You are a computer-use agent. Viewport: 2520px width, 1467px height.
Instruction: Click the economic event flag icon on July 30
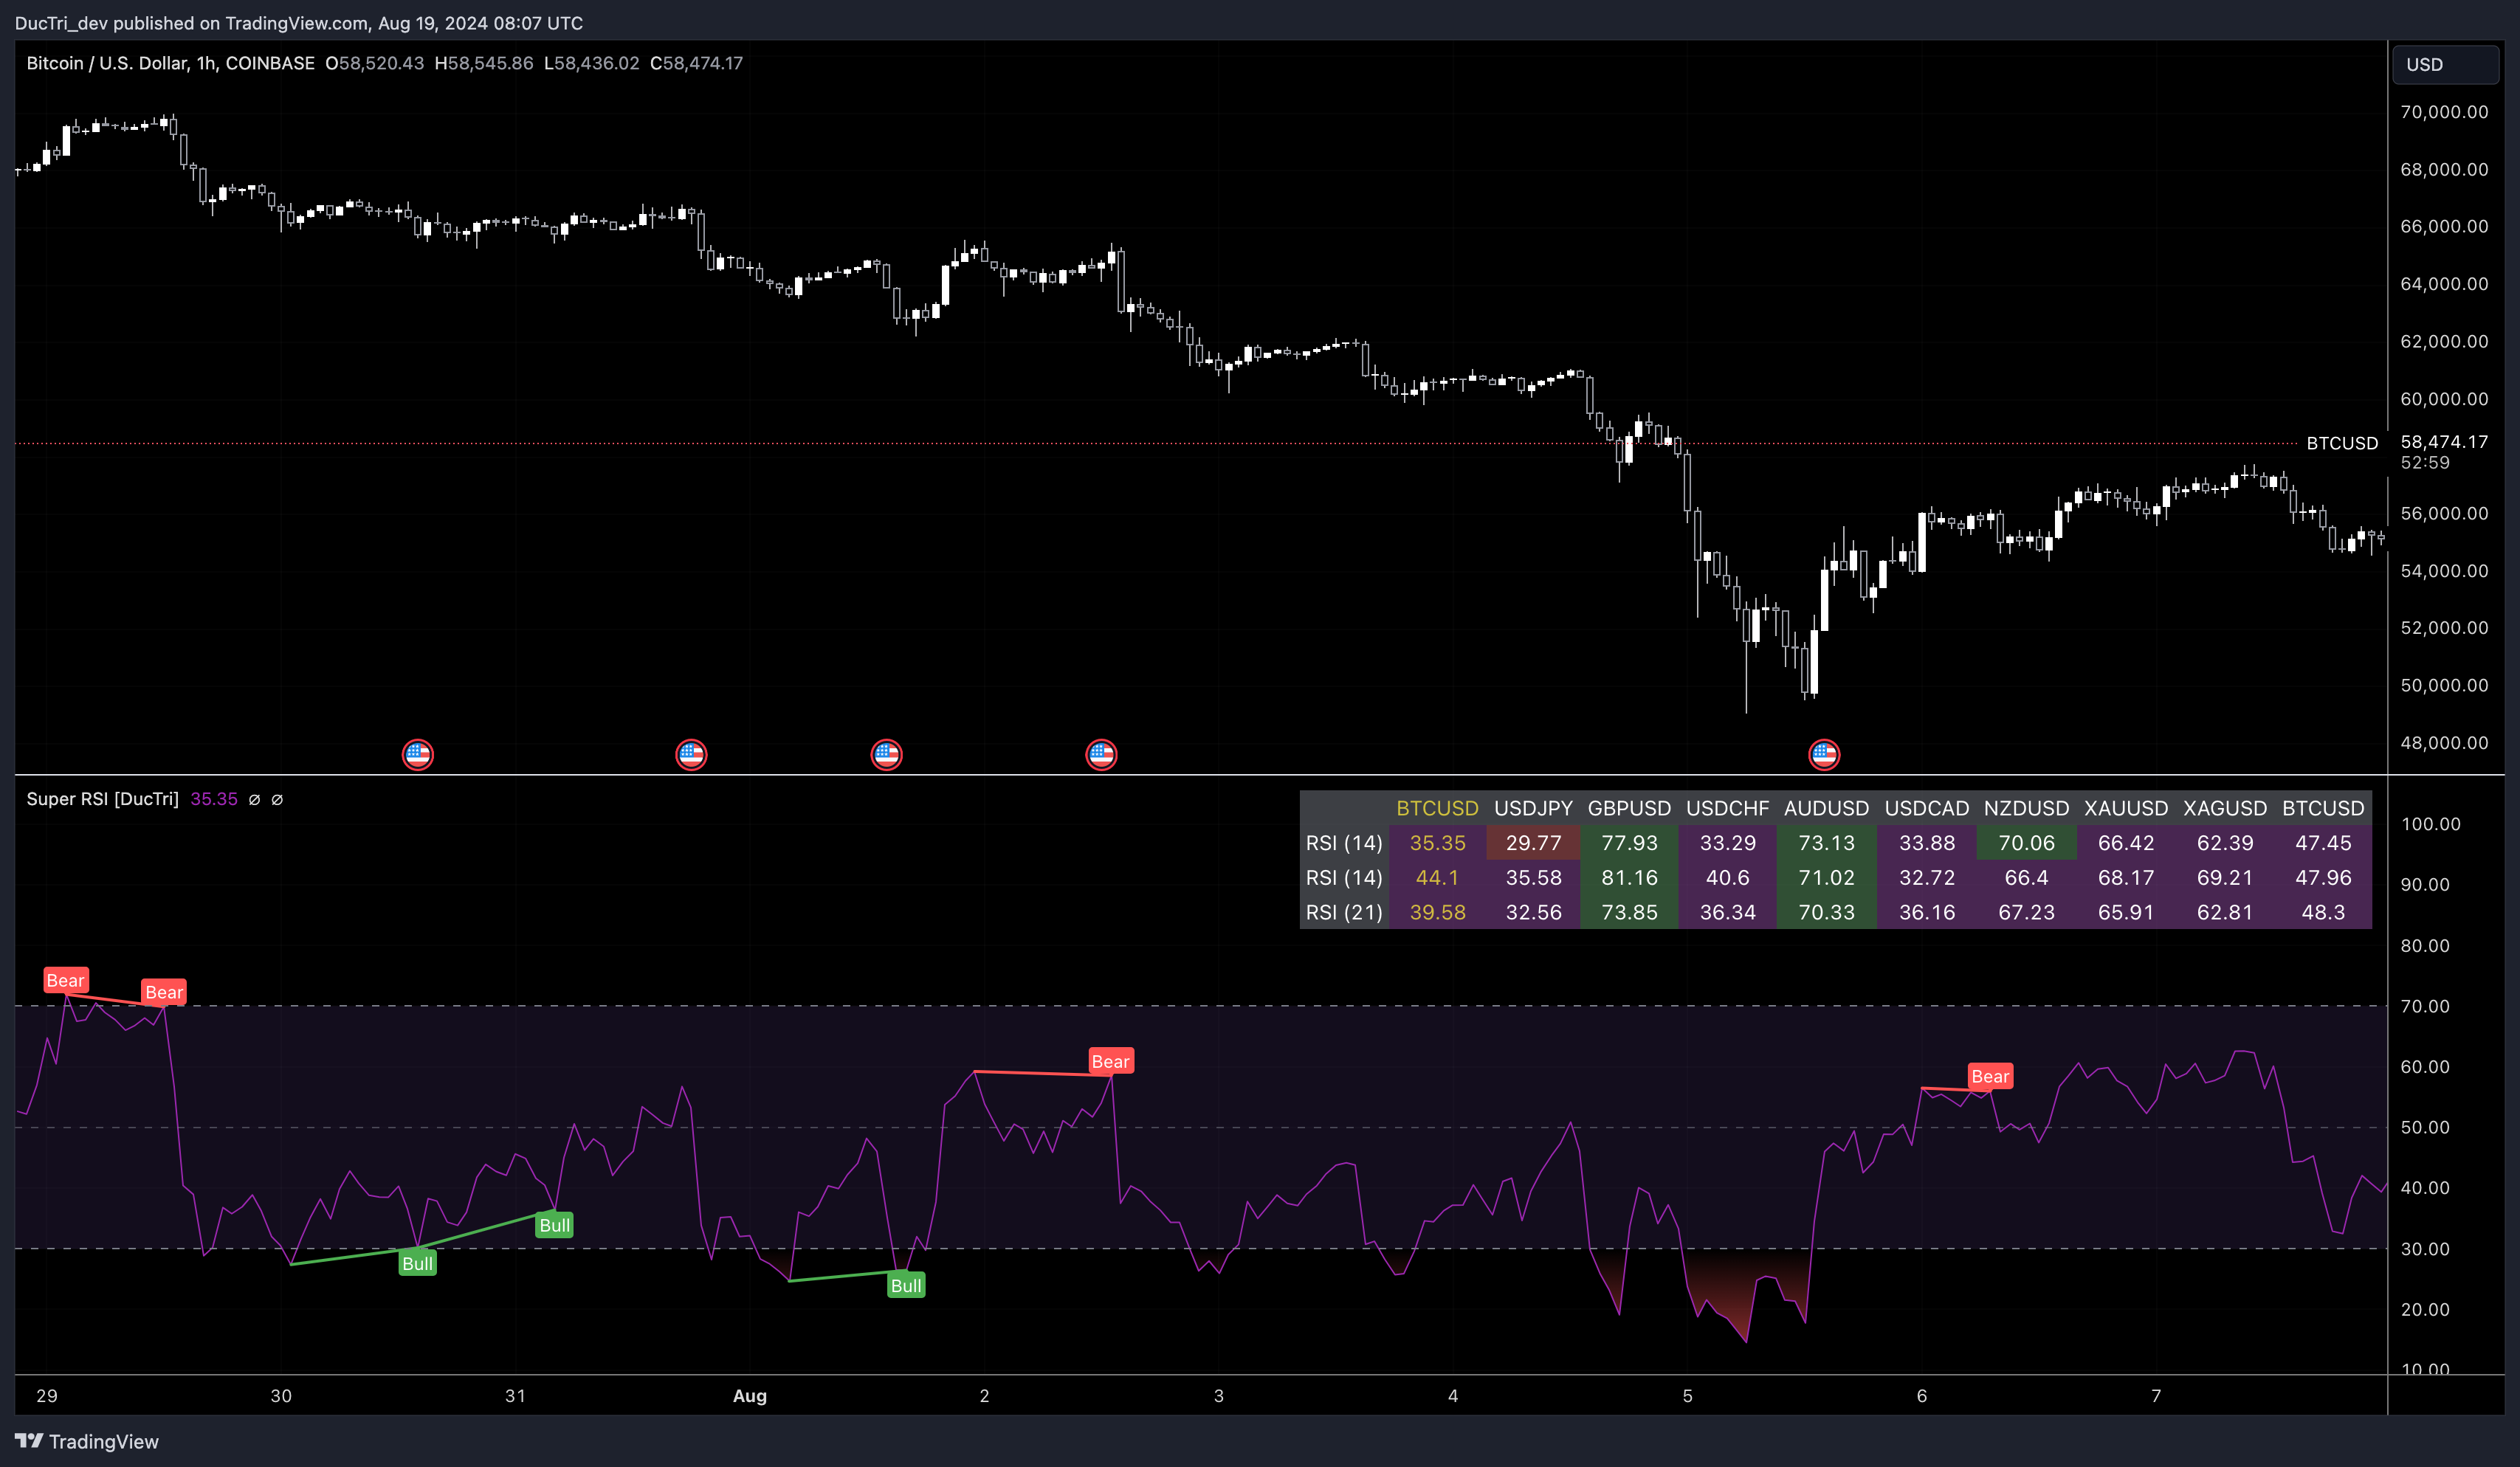coord(417,754)
